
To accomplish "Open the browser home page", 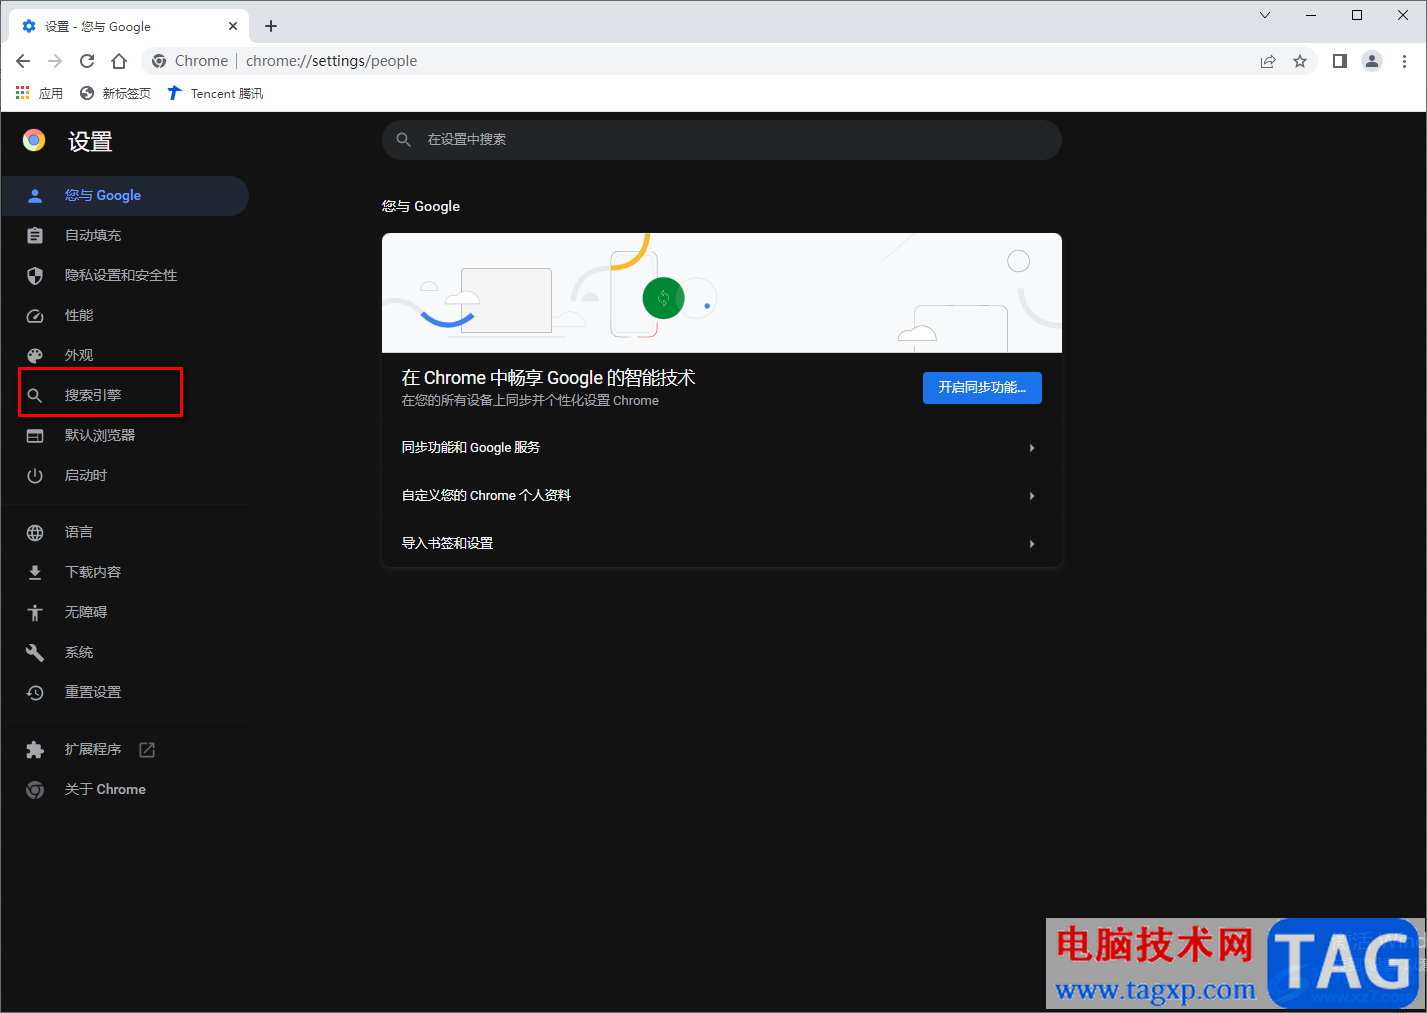I will 119,61.
